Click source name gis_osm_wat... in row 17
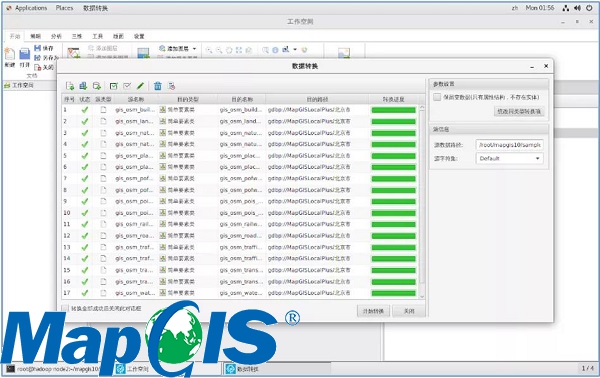This screenshot has width=600, height=378. pos(135,293)
